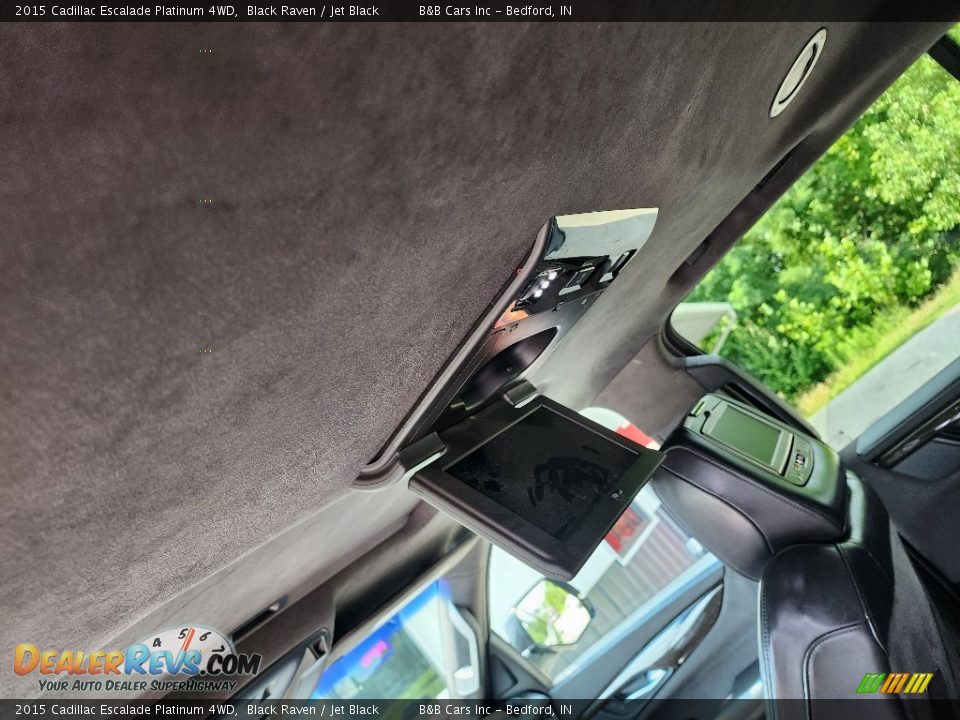Click 'B&B Cars Inc – Bedford, IN' in top bar

495,11
